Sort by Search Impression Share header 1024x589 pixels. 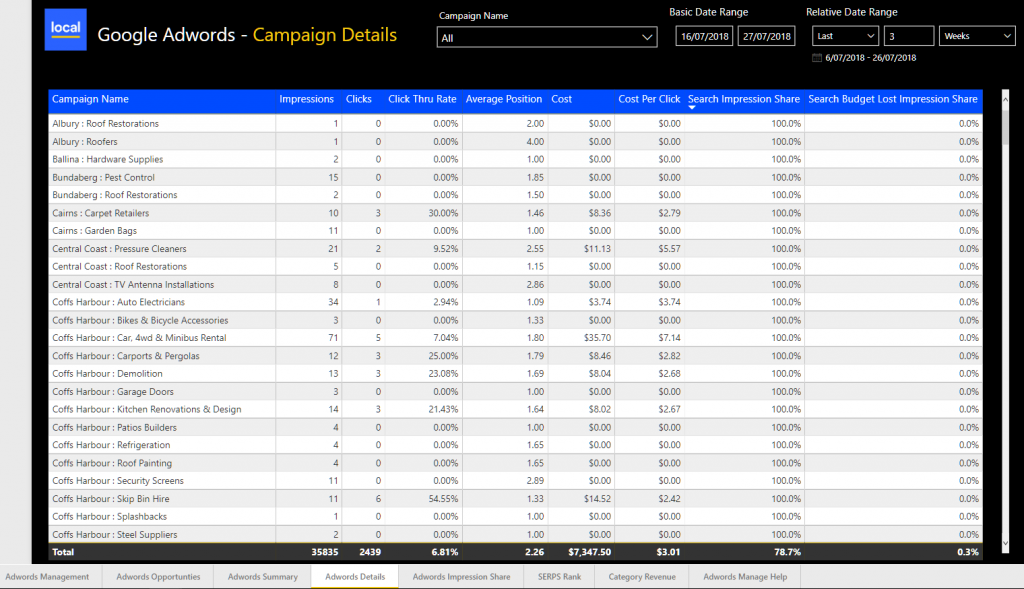pyautogui.click(x=744, y=99)
